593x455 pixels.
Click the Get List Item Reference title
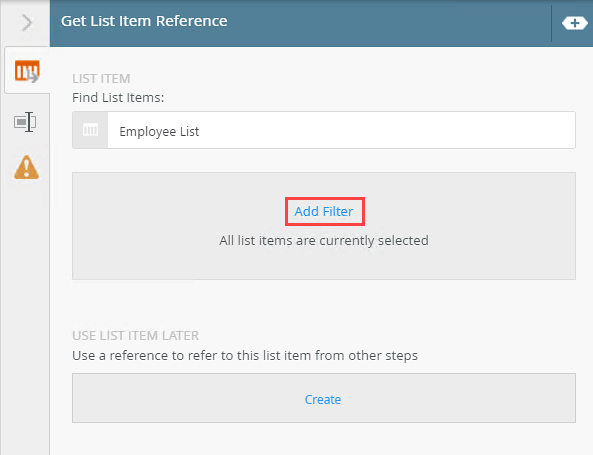click(x=144, y=21)
